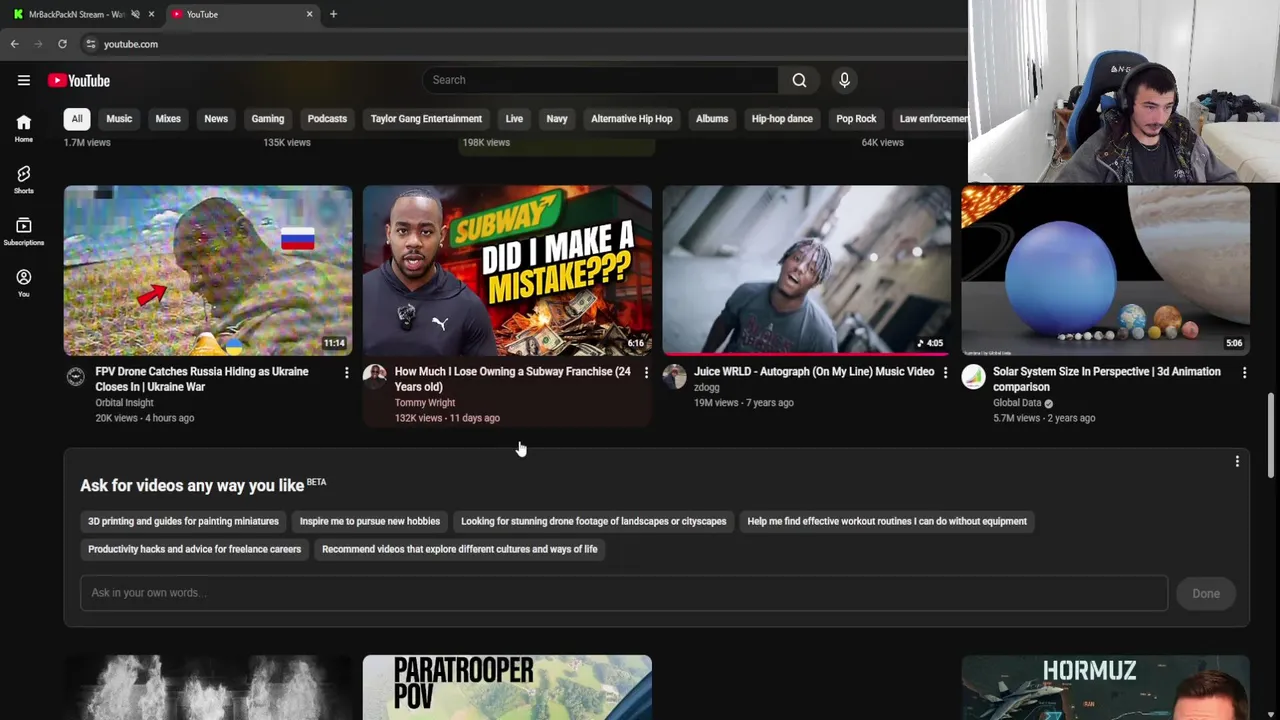Select the Mixes filter chip
The image size is (1280, 720).
click(168, 119)
